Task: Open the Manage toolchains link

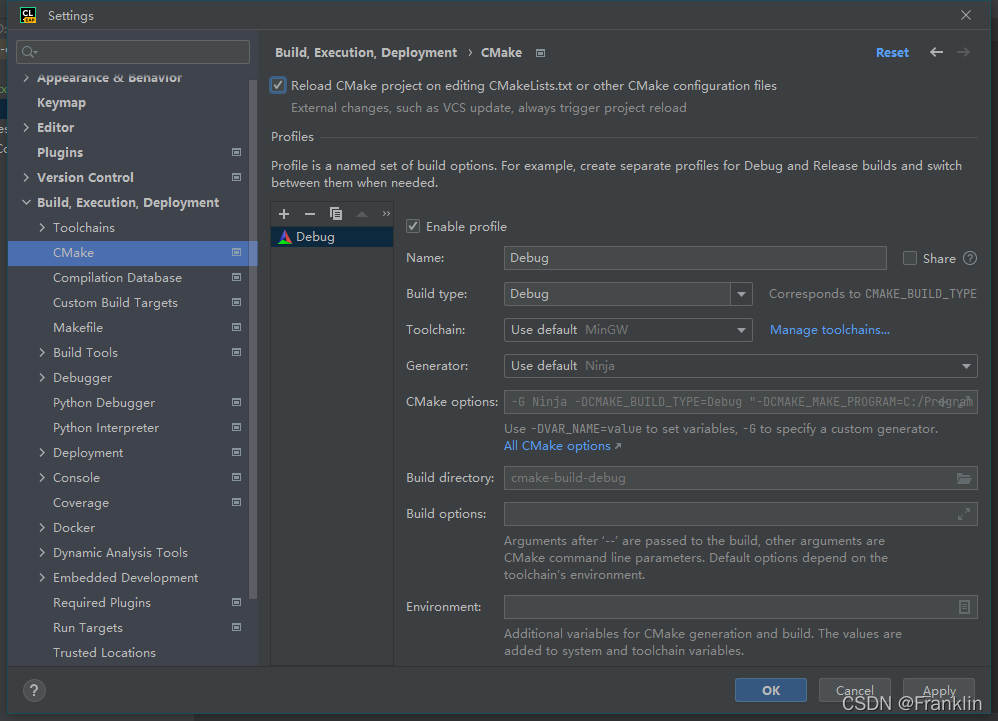Action: tap(829, 330)
